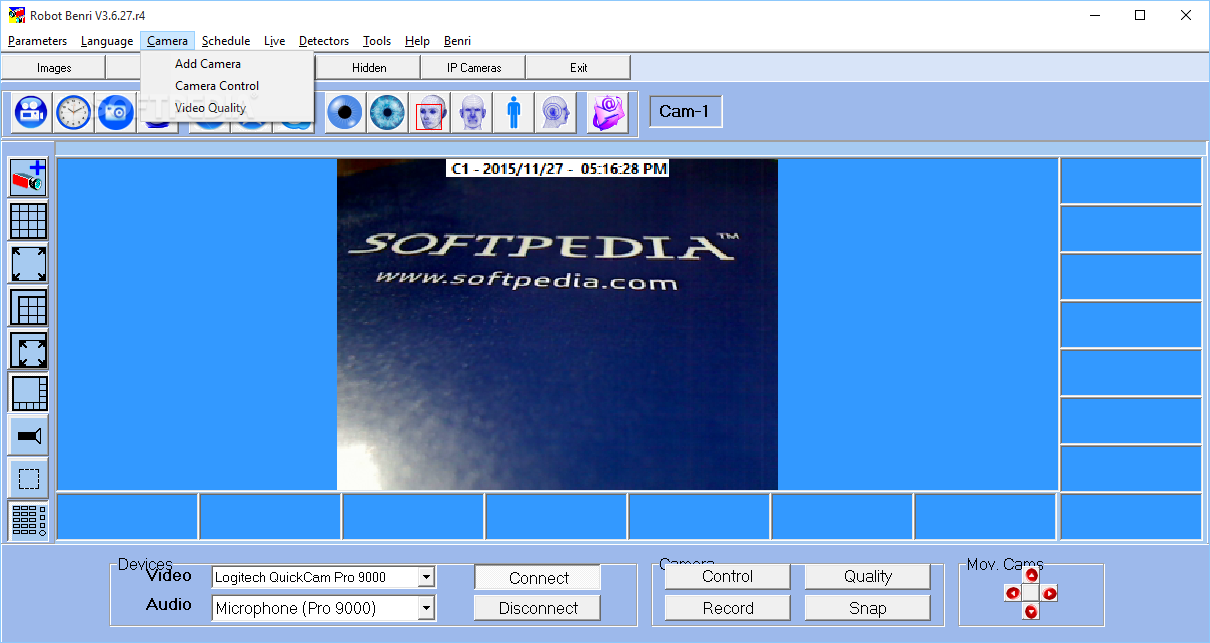Click the blue snapshot camera icon
The height and width of the screenshot is (643, 1210).
tap(115, 112)
